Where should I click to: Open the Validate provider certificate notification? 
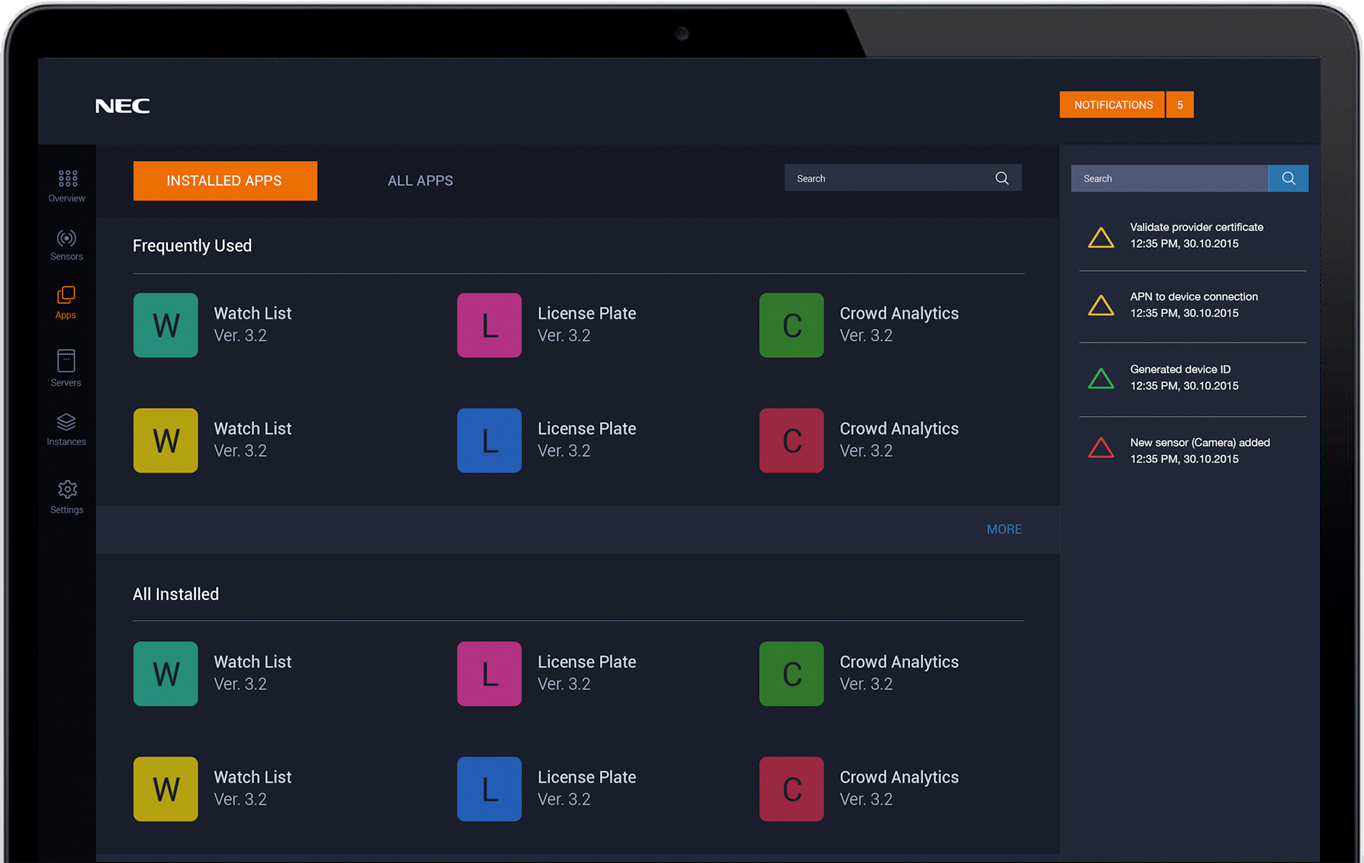(1196, 235)
